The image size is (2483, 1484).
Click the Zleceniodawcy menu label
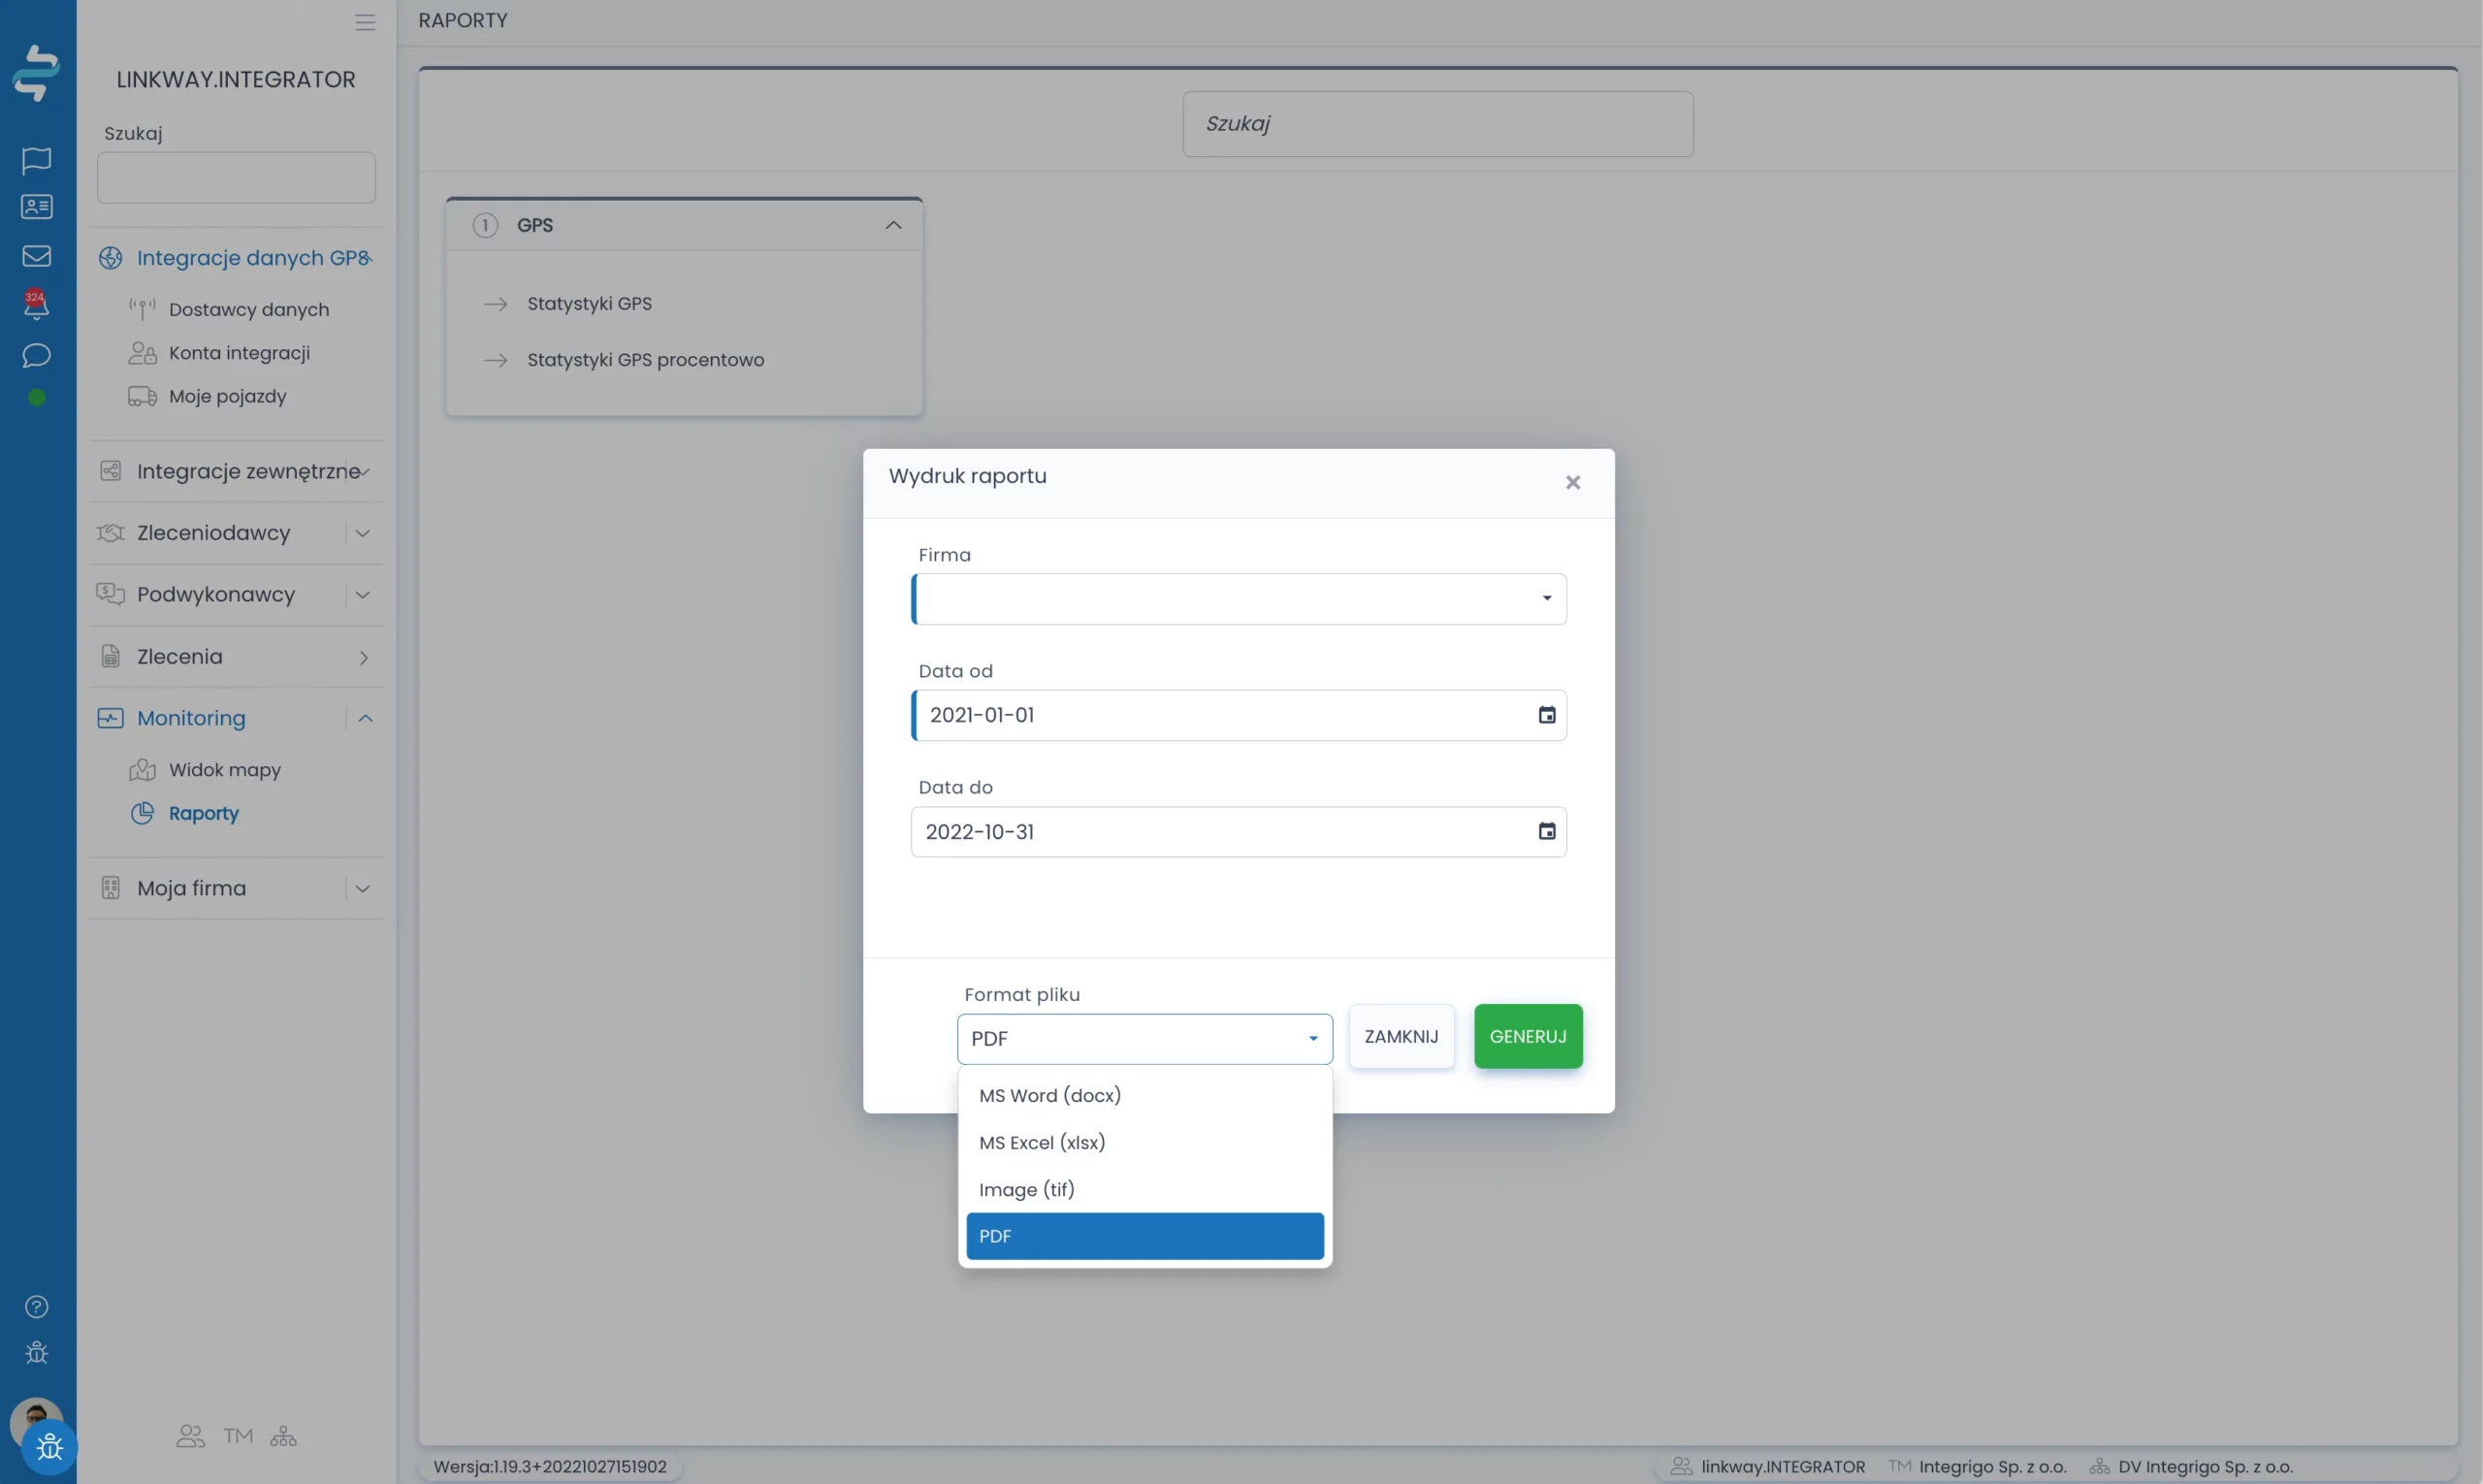pos(213,533)
